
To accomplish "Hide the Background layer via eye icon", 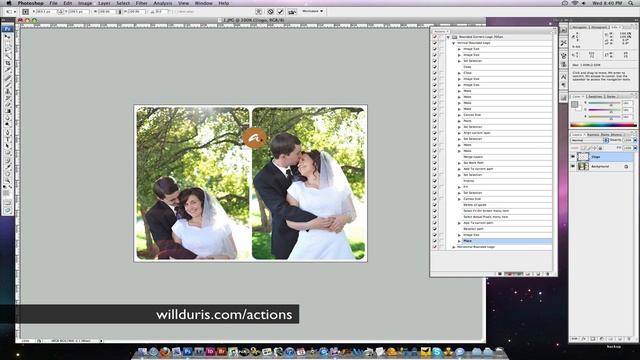I will (573, 167).
